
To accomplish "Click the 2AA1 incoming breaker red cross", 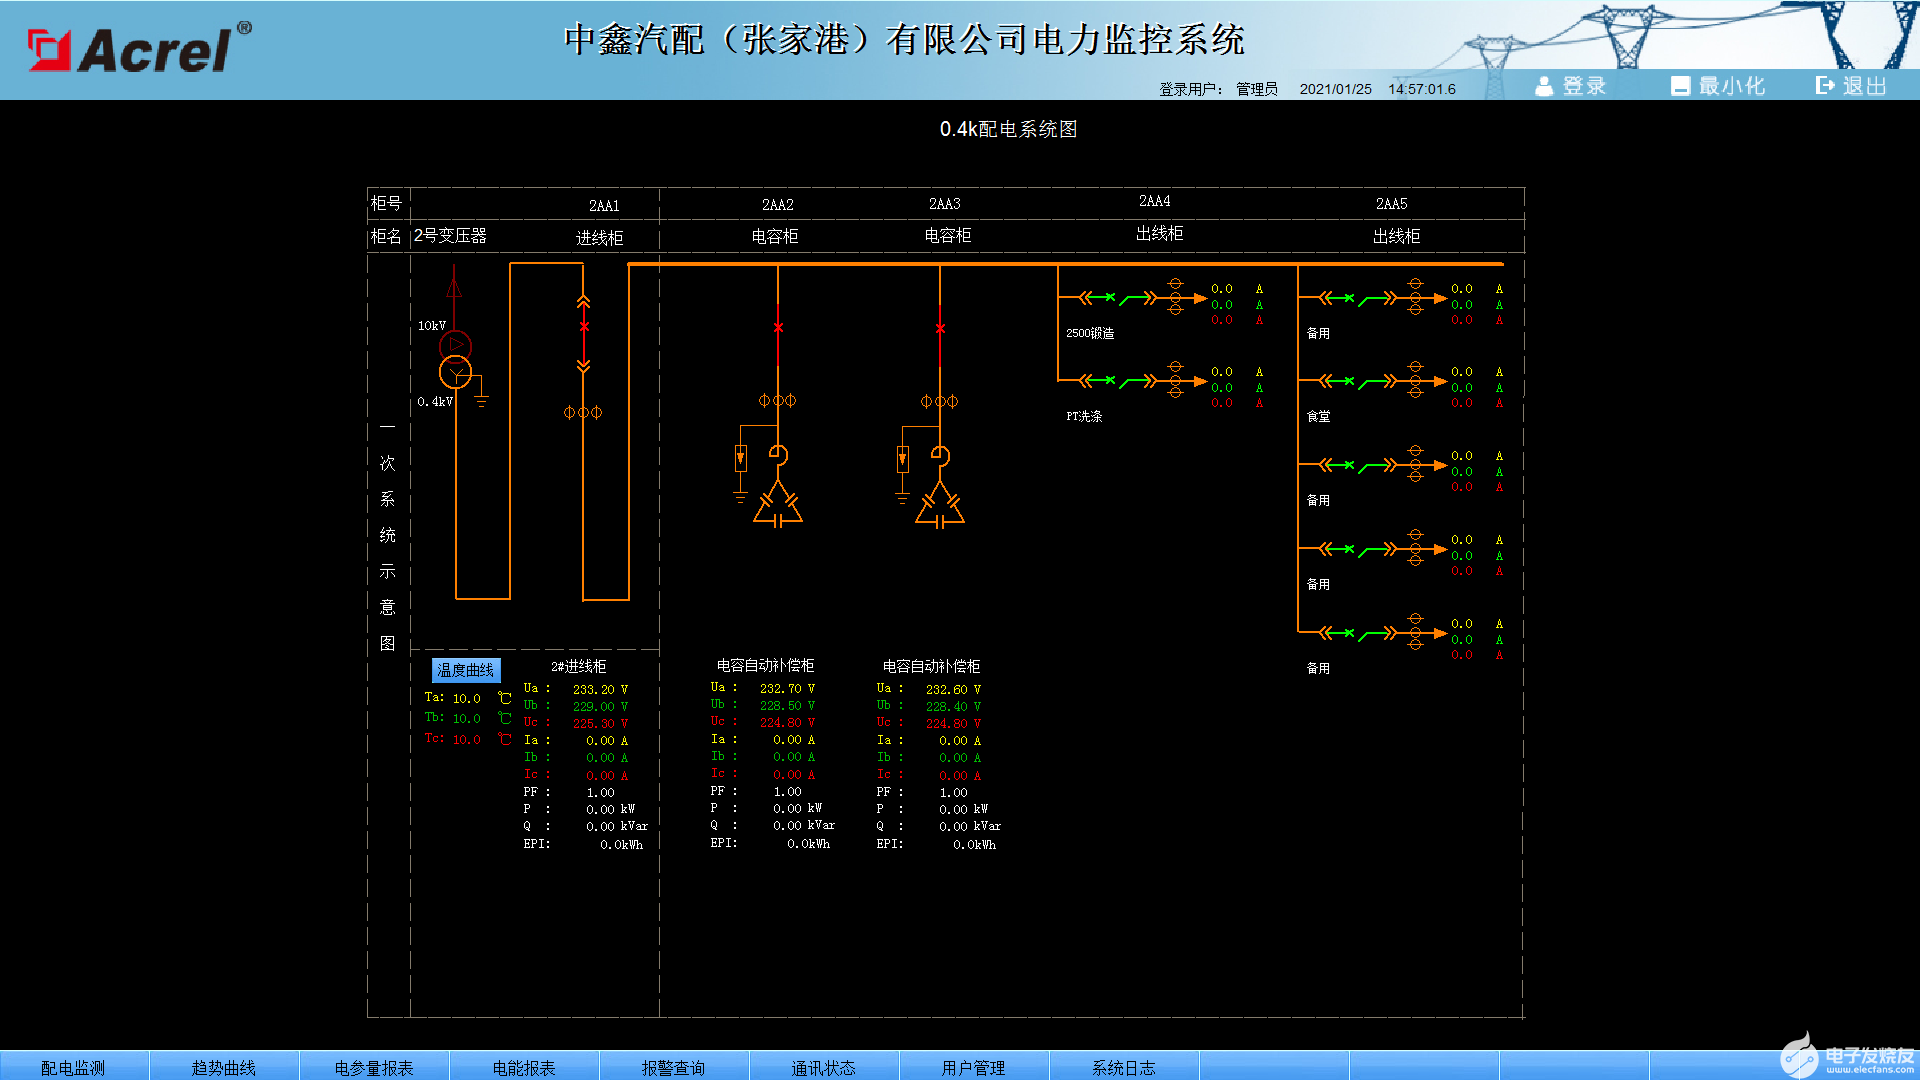I will click(584, 327).
